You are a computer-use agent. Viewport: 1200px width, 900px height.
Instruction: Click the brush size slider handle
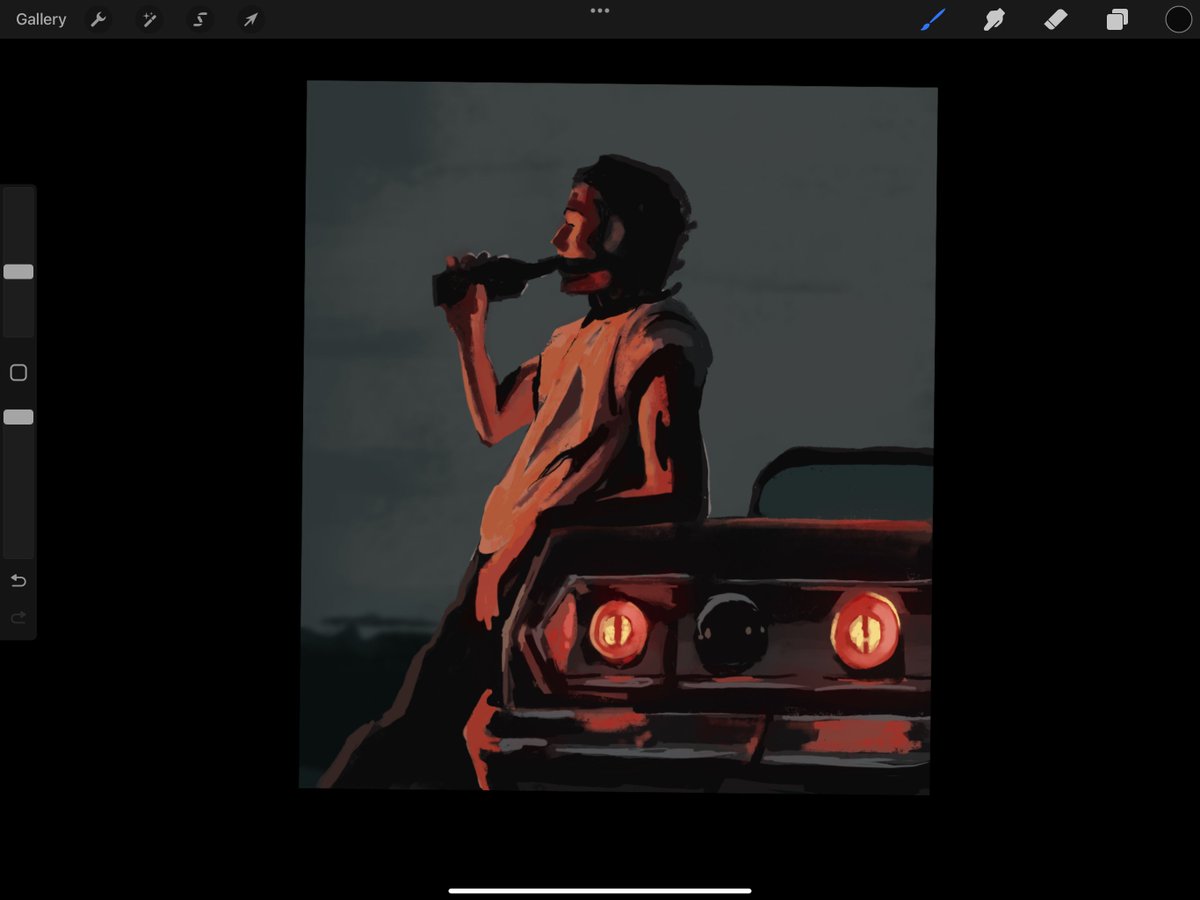click(x=18, y=272)
